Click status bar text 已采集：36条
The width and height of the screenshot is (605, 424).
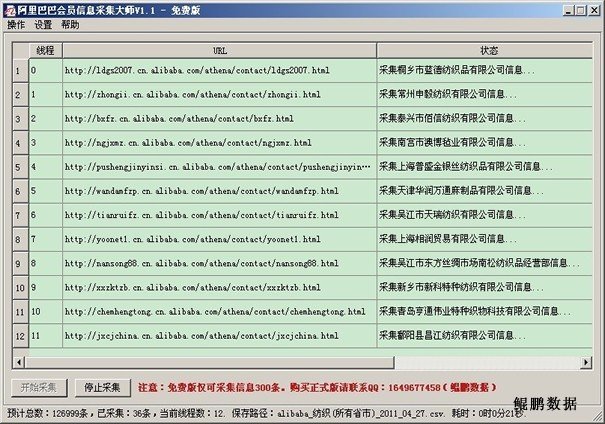(x=123, y=414)
